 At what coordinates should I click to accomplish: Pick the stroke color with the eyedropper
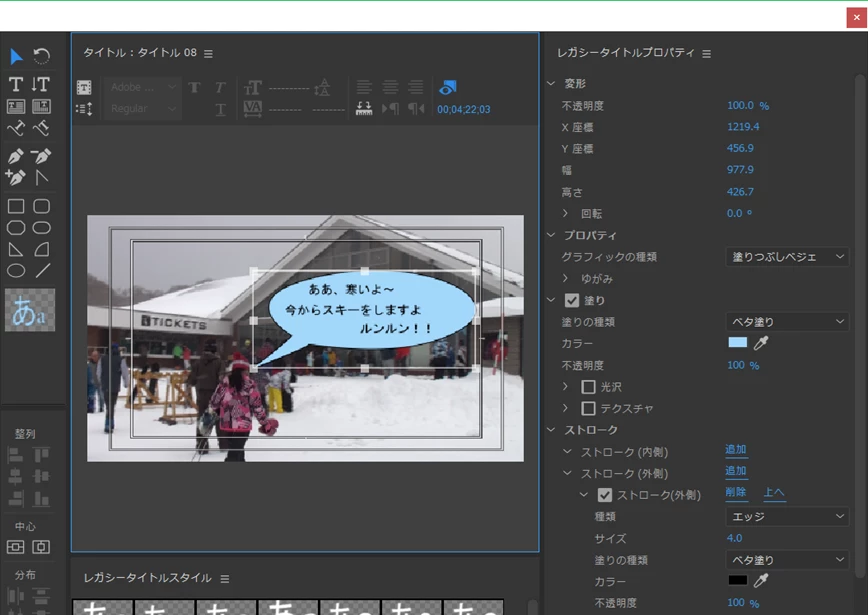(761, 580)
